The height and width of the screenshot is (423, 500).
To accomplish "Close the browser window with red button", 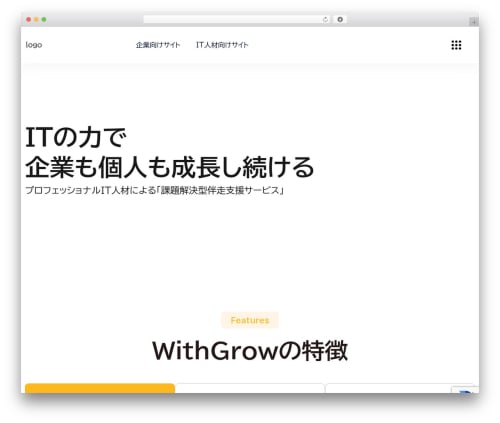I will point(29,20).
